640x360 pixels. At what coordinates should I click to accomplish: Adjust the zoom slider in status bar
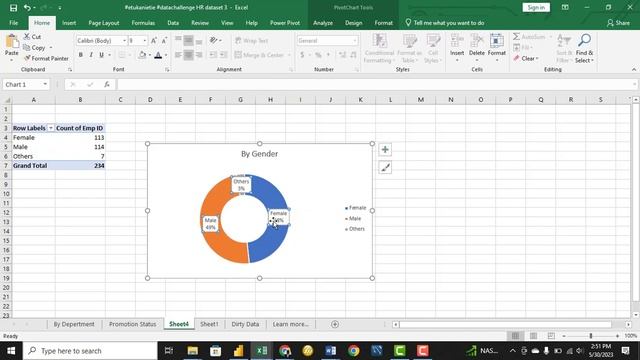pos(591,336)
